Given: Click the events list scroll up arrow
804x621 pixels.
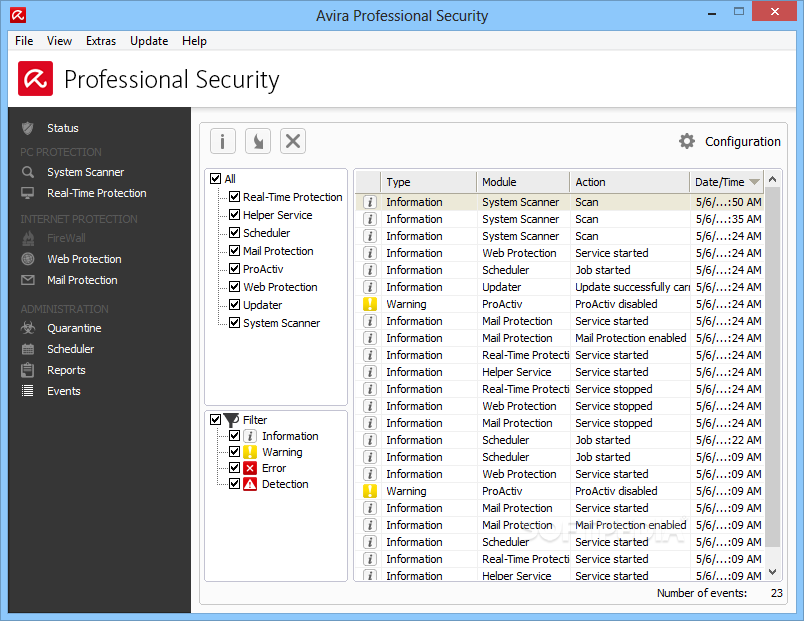Looking at the screenshot, I should (x=773, y=179).
